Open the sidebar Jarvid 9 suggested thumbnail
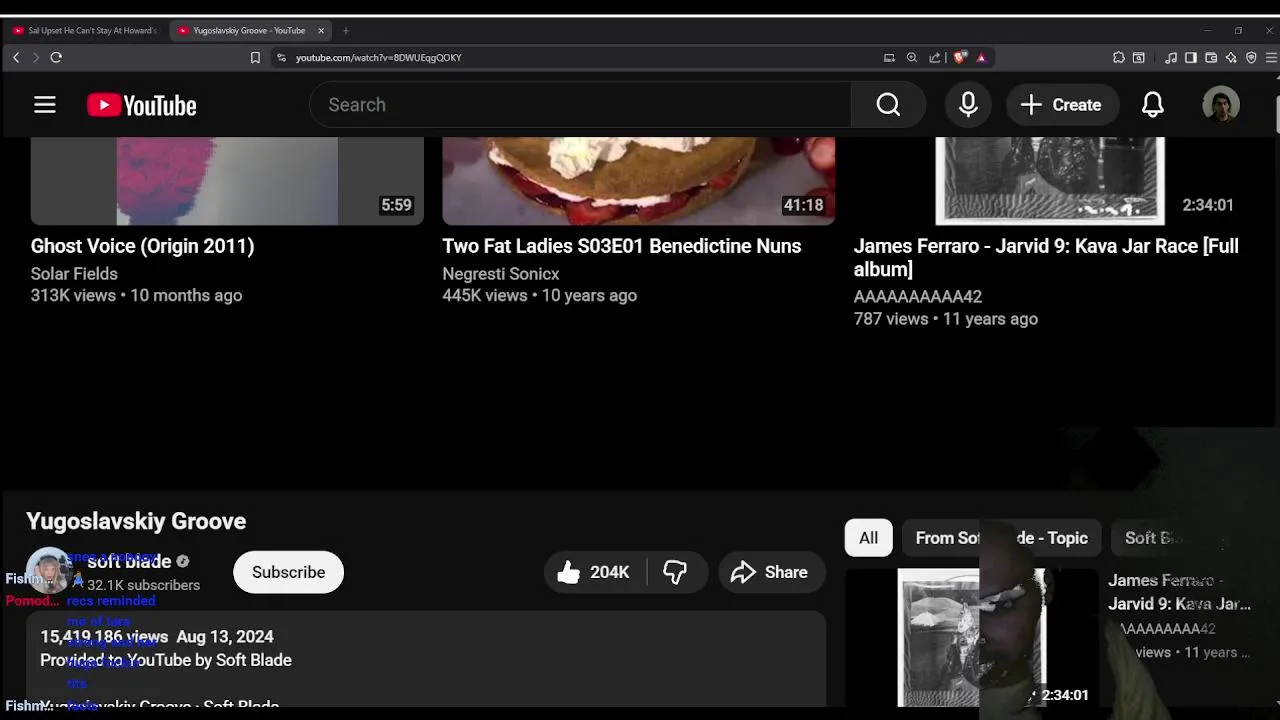1280x720 pixels. click(x=972, y=638)
